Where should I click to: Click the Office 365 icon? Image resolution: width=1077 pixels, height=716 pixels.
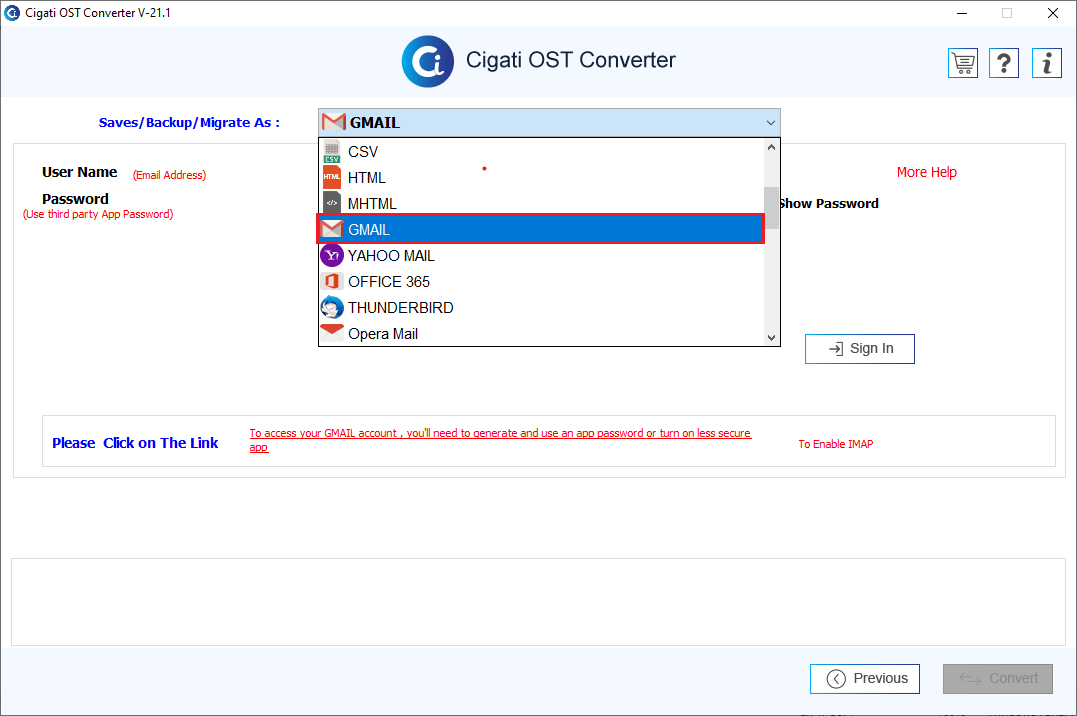(x=332, y=282)
